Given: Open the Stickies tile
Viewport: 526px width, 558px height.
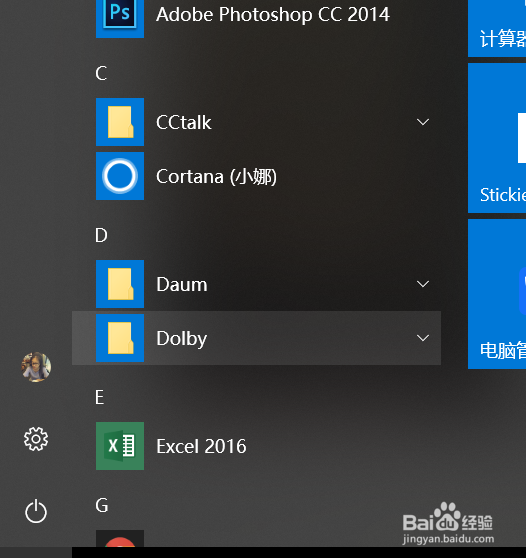Looking at the screenshot, I should [497, 138].
